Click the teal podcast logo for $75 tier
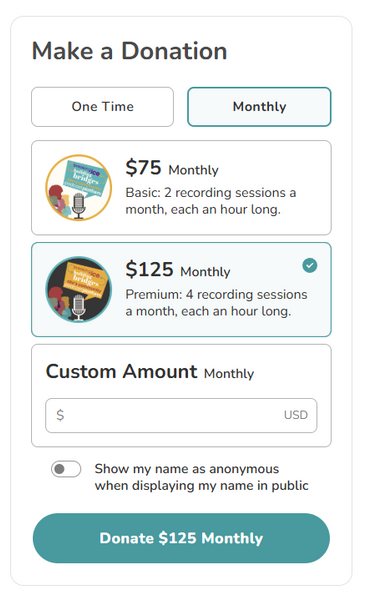The width and height of the screenshot is (365, 600). click(79, 188)
